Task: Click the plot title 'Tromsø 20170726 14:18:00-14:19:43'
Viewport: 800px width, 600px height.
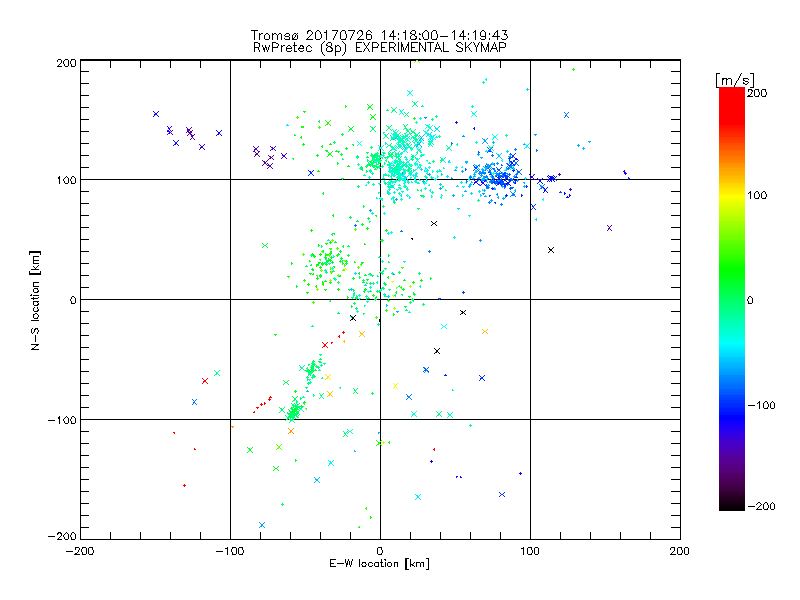Action: (379, 35)
